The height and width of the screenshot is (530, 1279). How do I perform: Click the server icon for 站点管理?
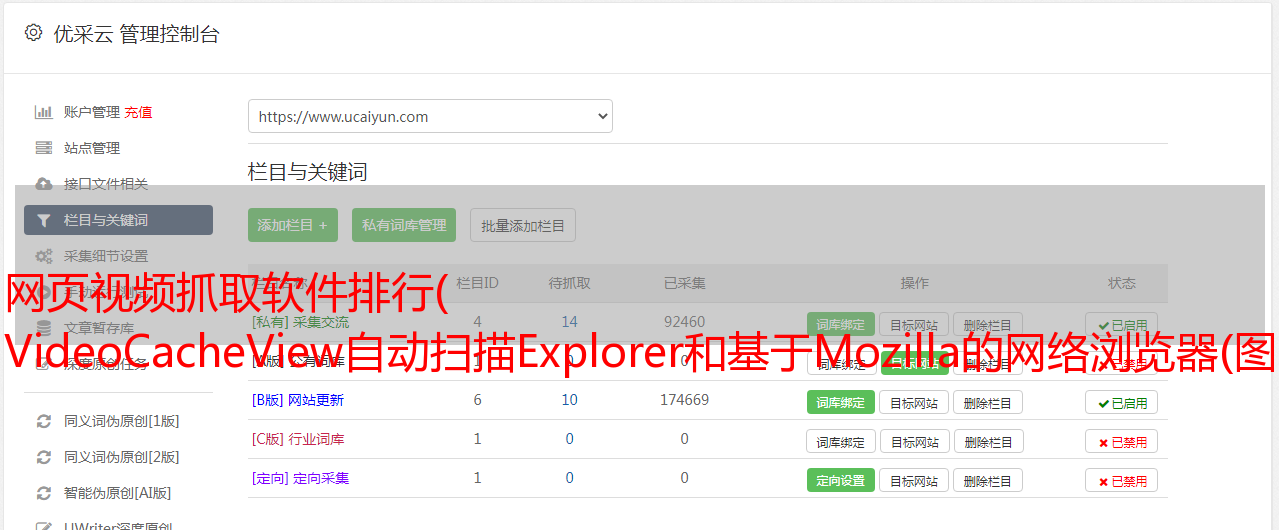click(43, 148)
